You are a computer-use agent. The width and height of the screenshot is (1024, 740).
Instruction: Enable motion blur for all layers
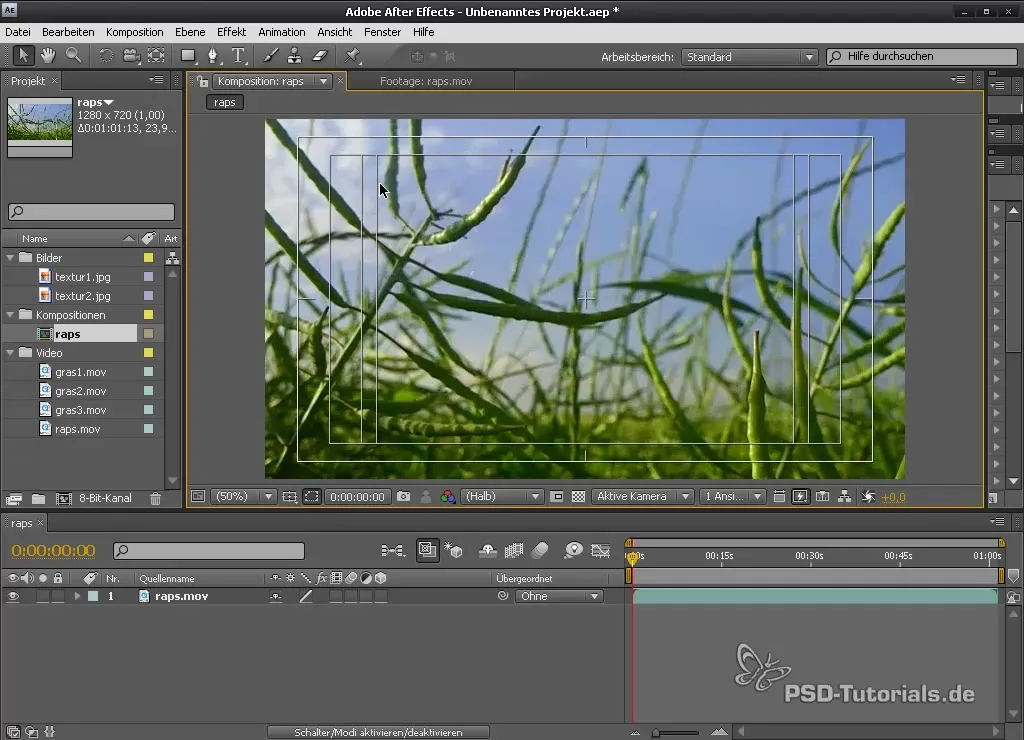(x=539, y=551)
